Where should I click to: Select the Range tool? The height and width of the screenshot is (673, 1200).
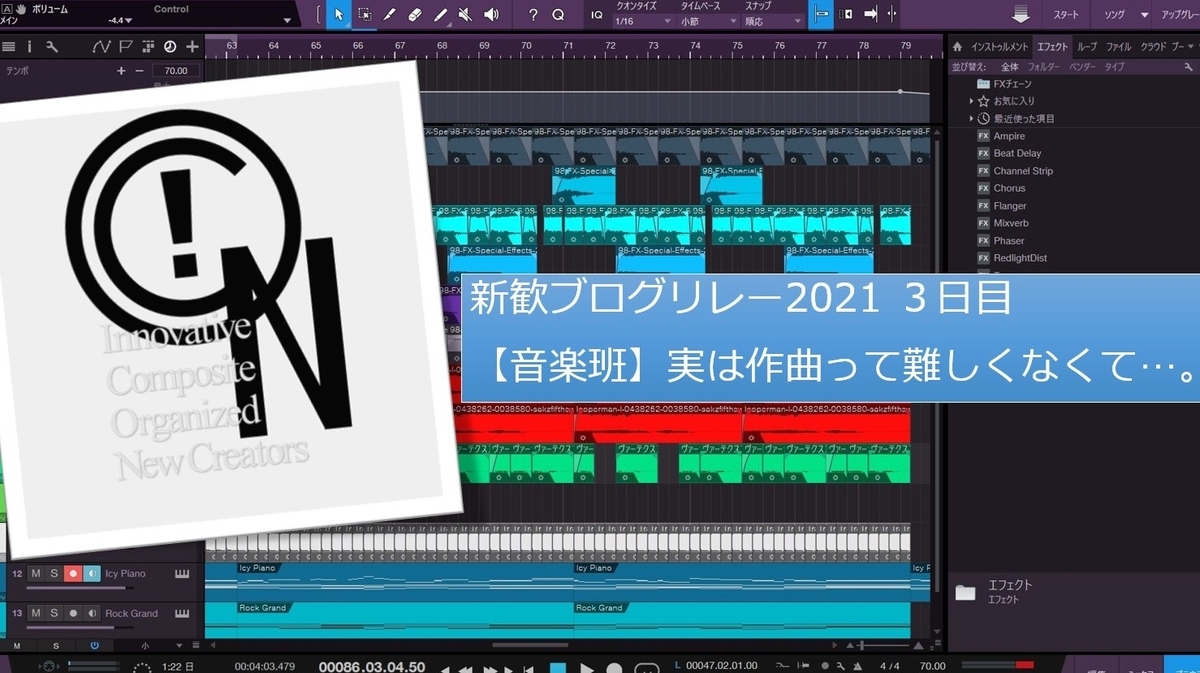click(x=364, y=15)
